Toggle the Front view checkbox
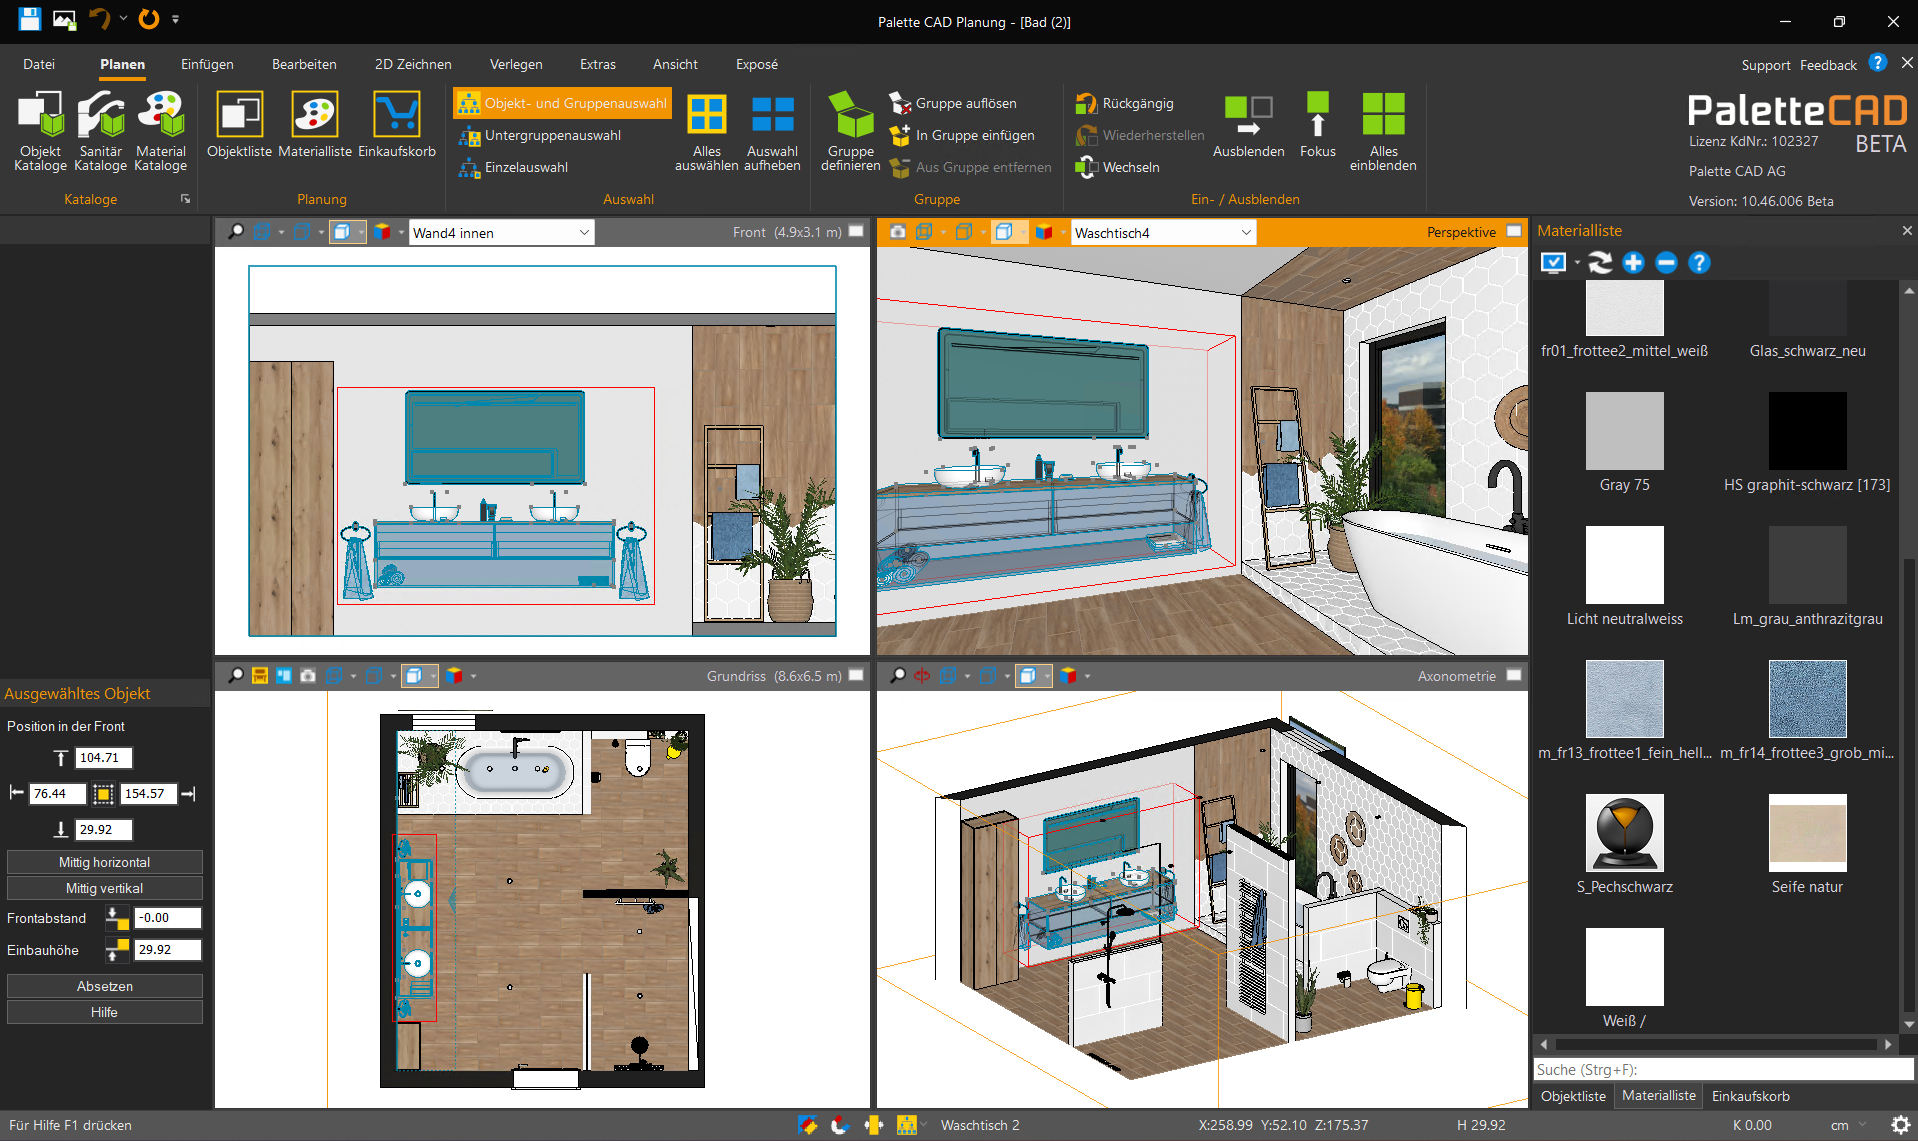Viewport: 1918px width, 1141px height. pyautogui.click(x=856, y=231)
